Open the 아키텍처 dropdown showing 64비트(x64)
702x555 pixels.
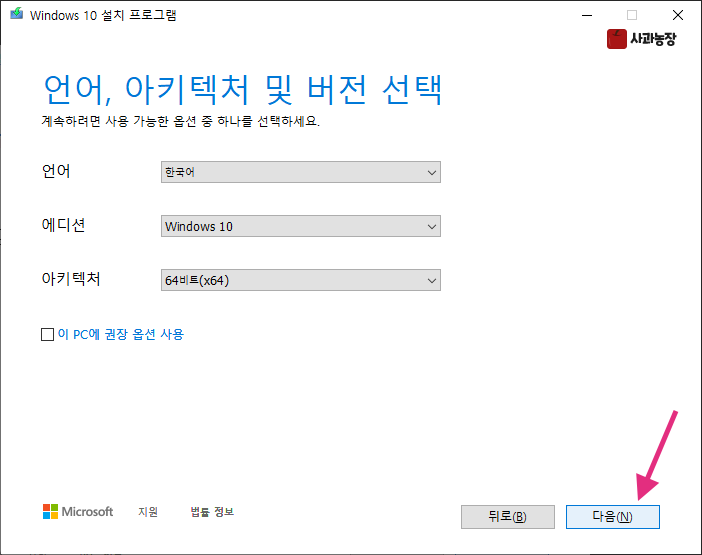click(300, 280)
